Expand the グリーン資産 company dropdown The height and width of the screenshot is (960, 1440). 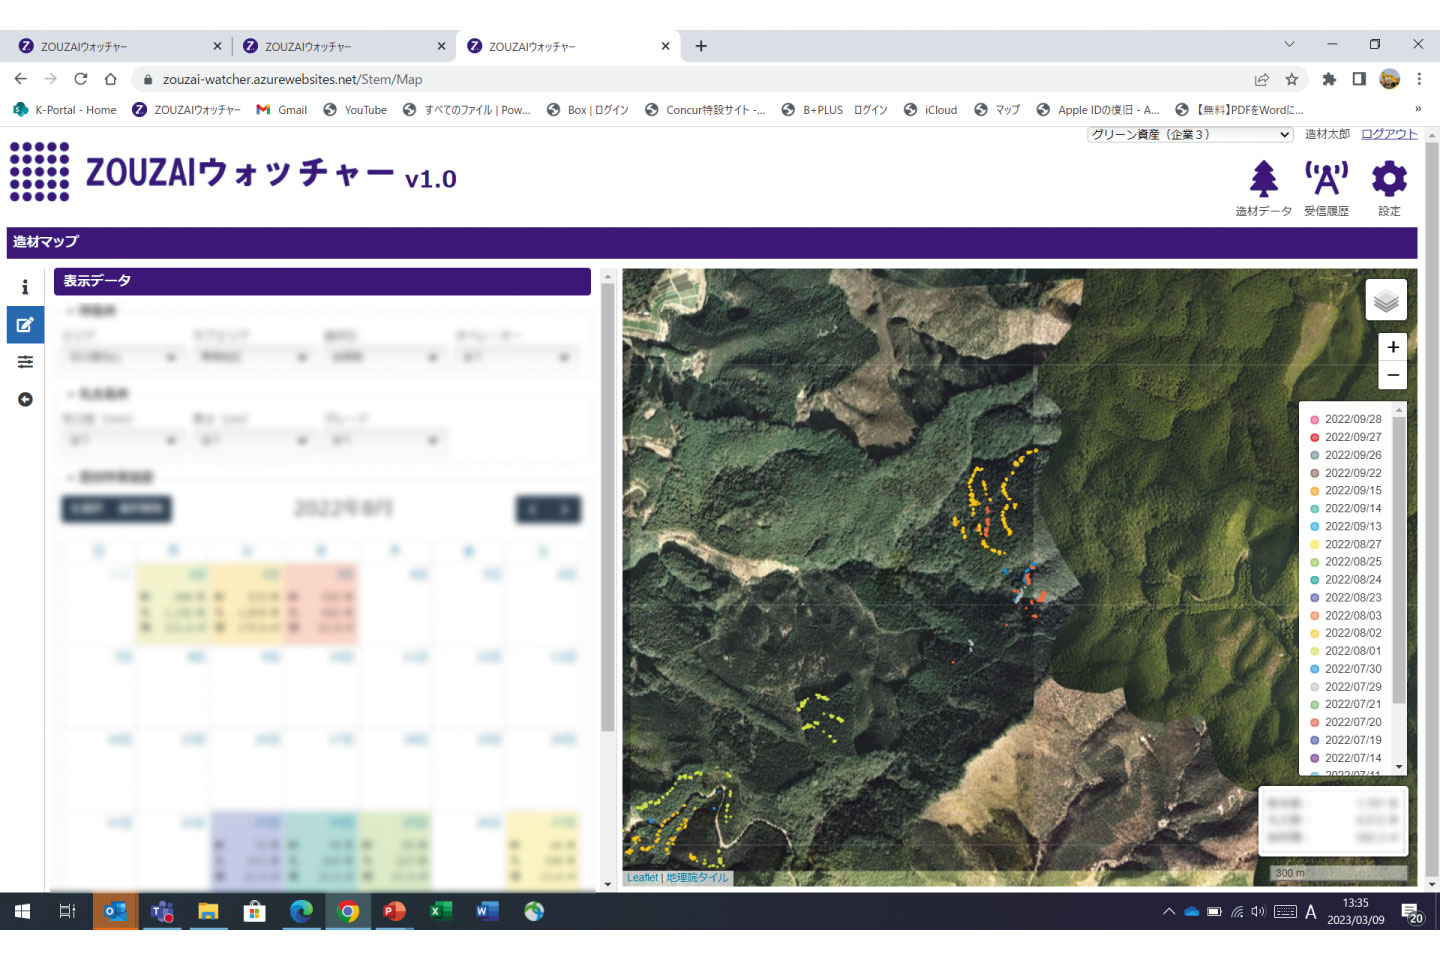coord(1190,135)
